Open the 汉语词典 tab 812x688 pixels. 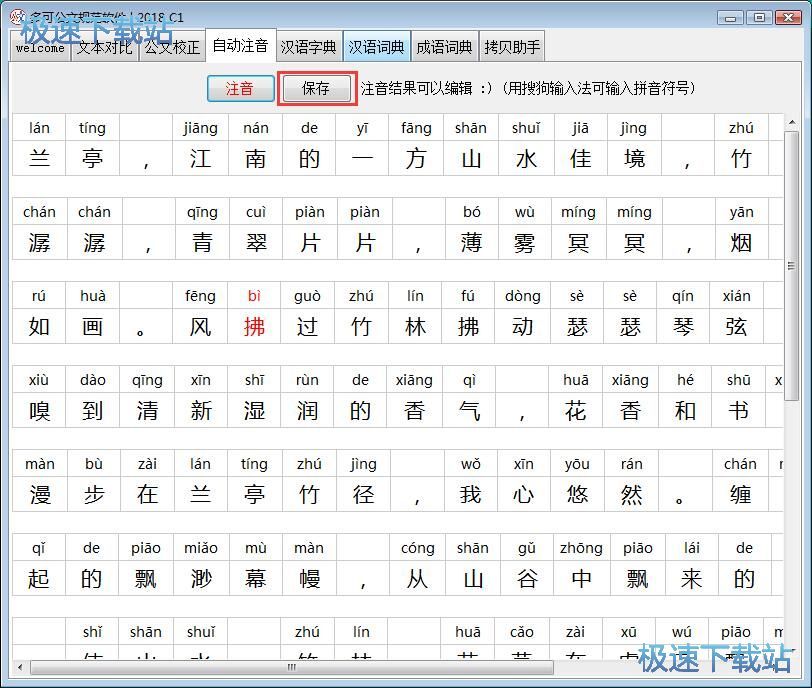point(377,47)
